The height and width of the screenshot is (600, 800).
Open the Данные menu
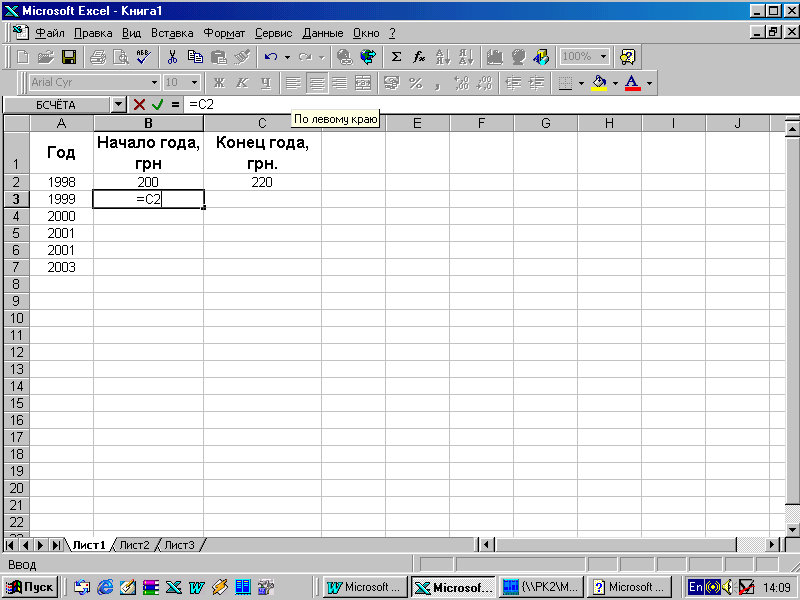[322, 33]
